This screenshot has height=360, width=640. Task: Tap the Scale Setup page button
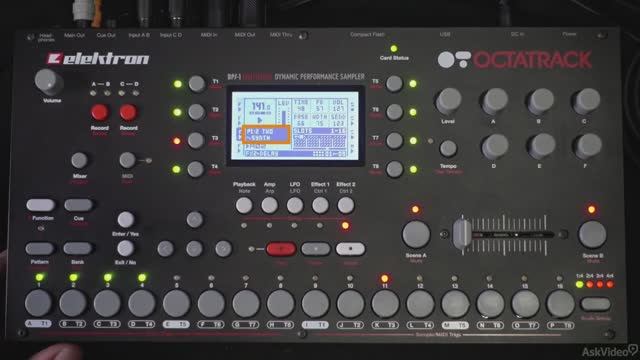[596, 304]
